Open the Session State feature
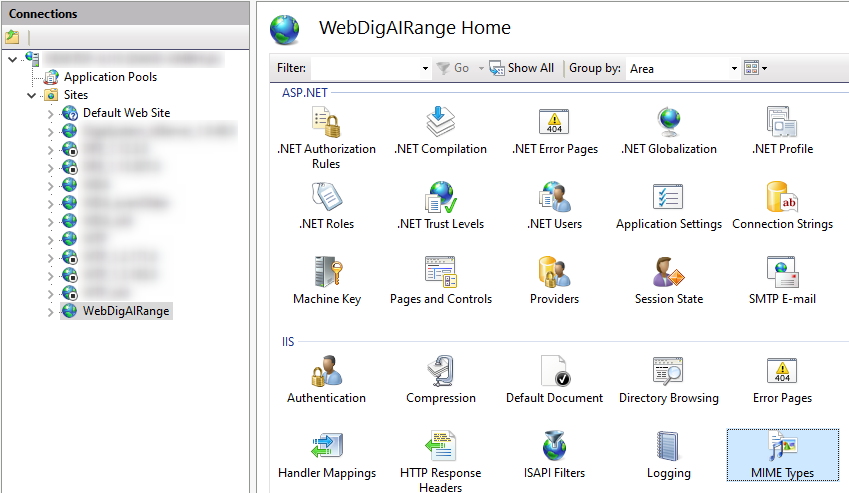849x493 pixels. coord(668,279)
